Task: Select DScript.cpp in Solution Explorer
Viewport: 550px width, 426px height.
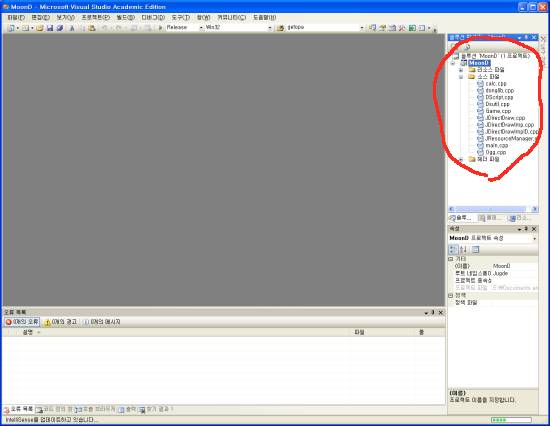Action: point(499,97)
